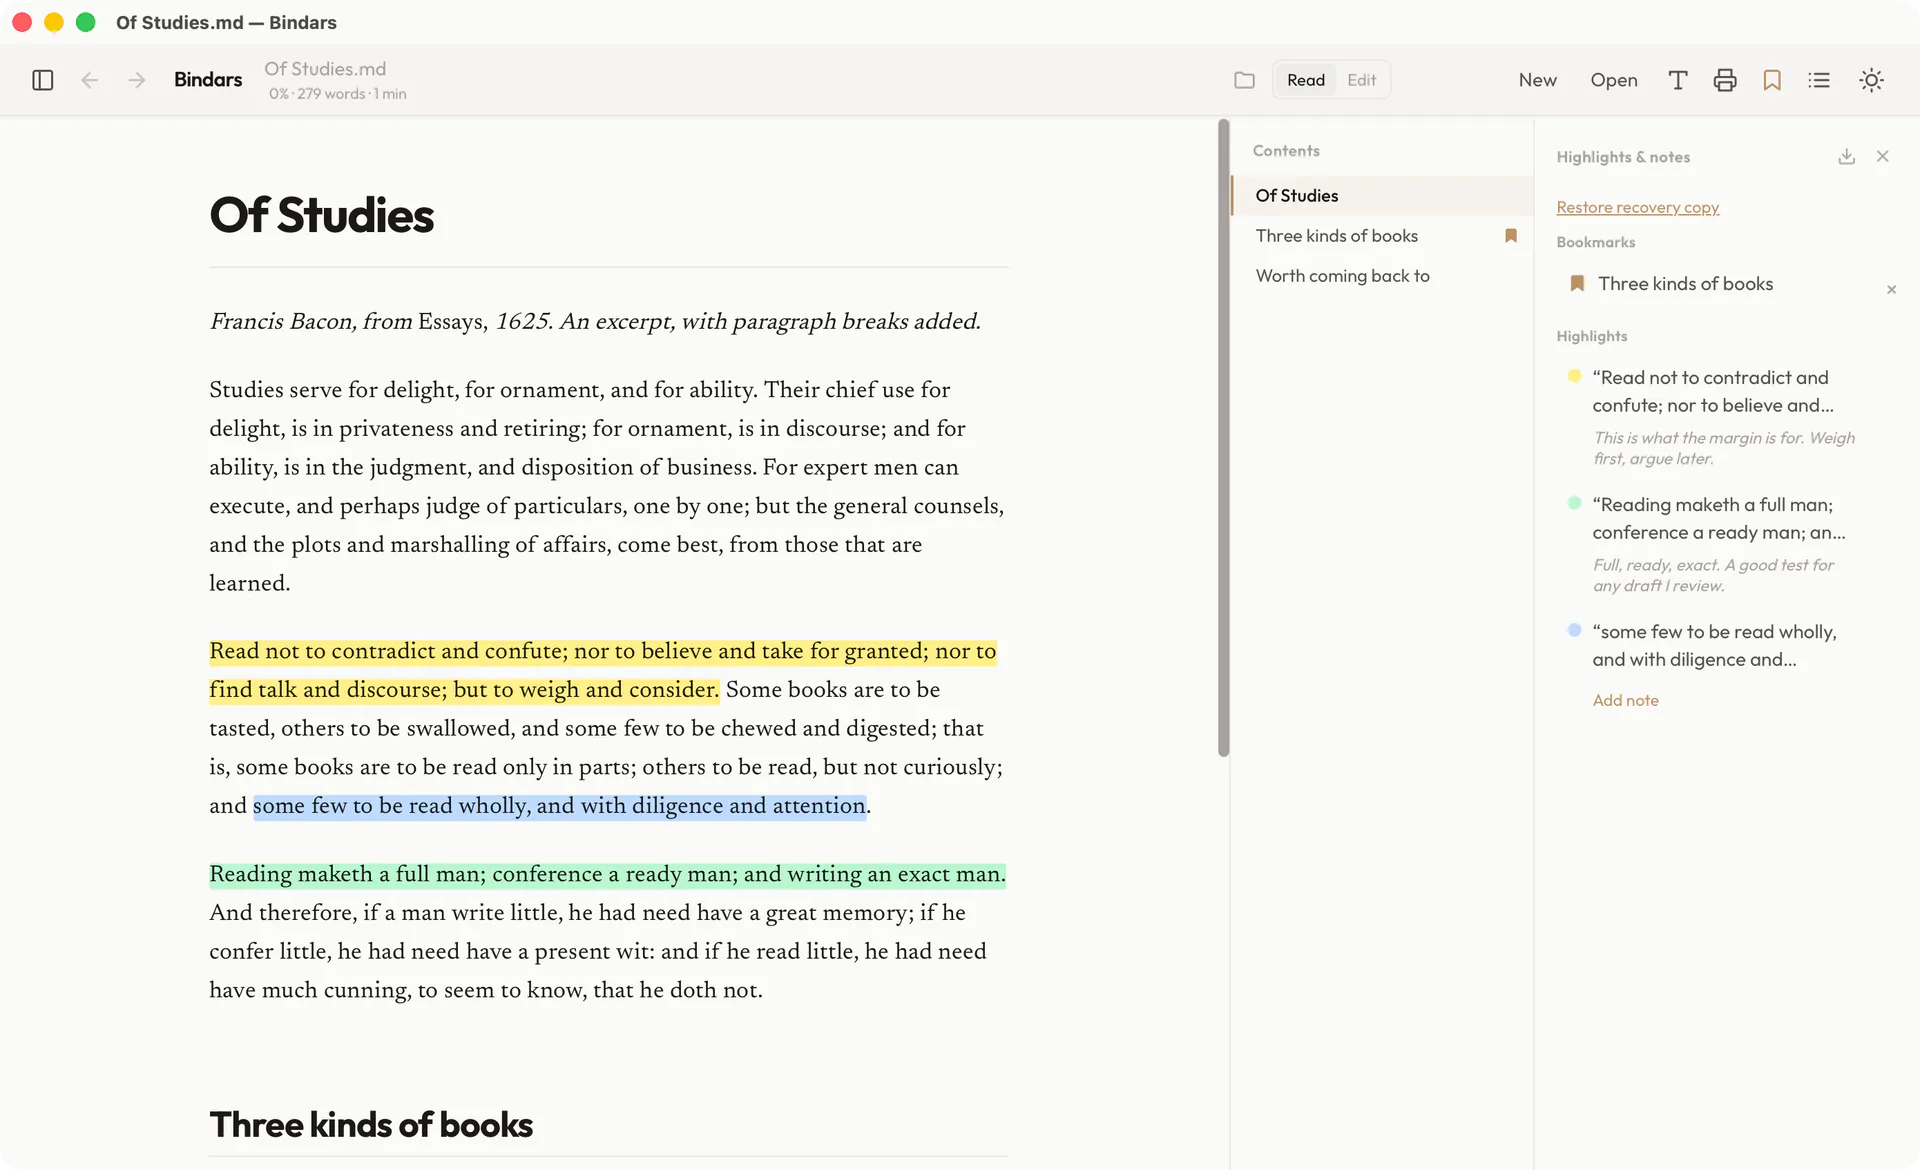
Task: Open typography settings T icon
Action: 1678,80
